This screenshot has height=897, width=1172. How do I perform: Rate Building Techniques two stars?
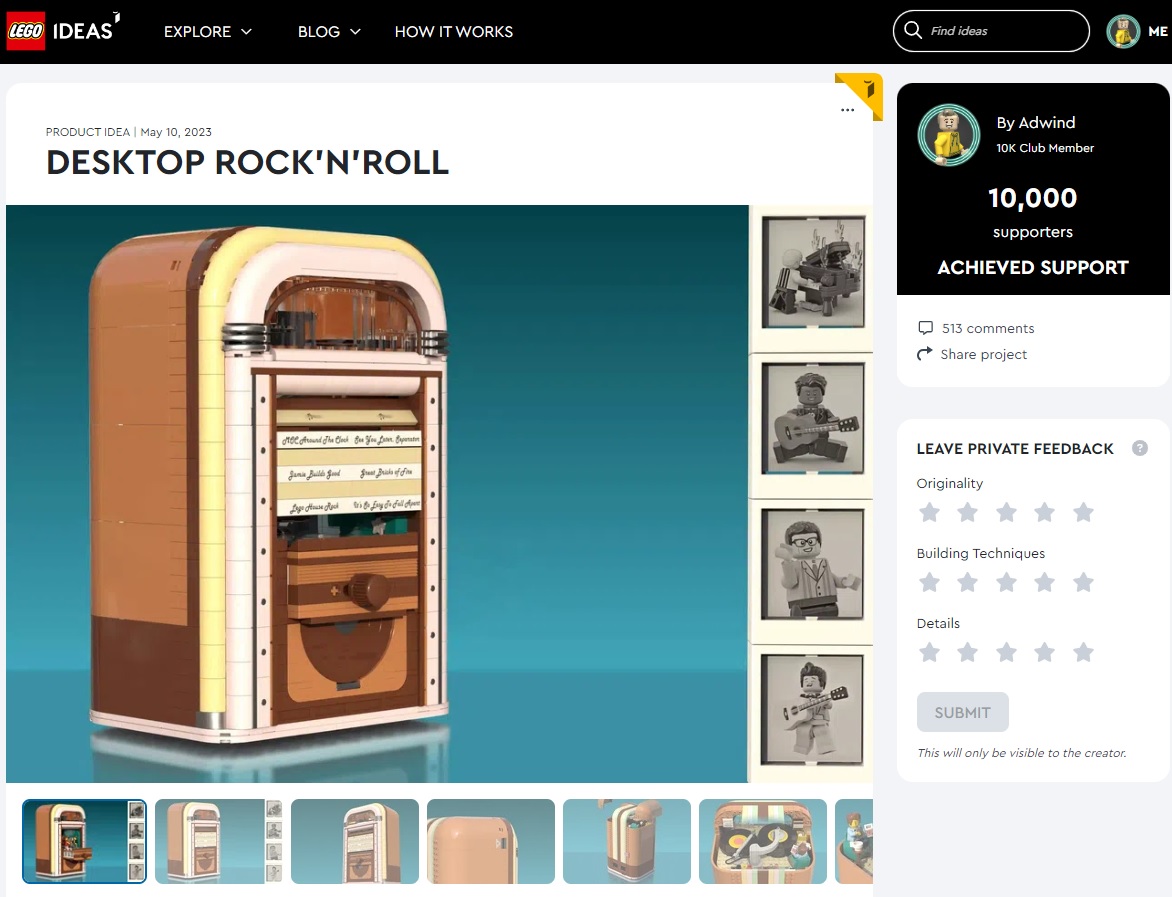967,582
